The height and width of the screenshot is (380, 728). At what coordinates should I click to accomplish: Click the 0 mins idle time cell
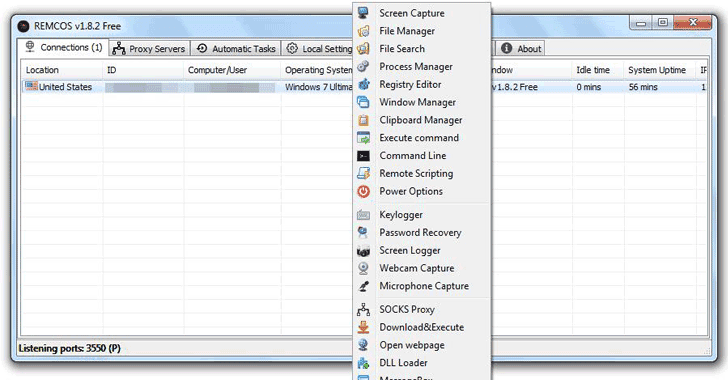pyautogui.click(x=589, y=87)
